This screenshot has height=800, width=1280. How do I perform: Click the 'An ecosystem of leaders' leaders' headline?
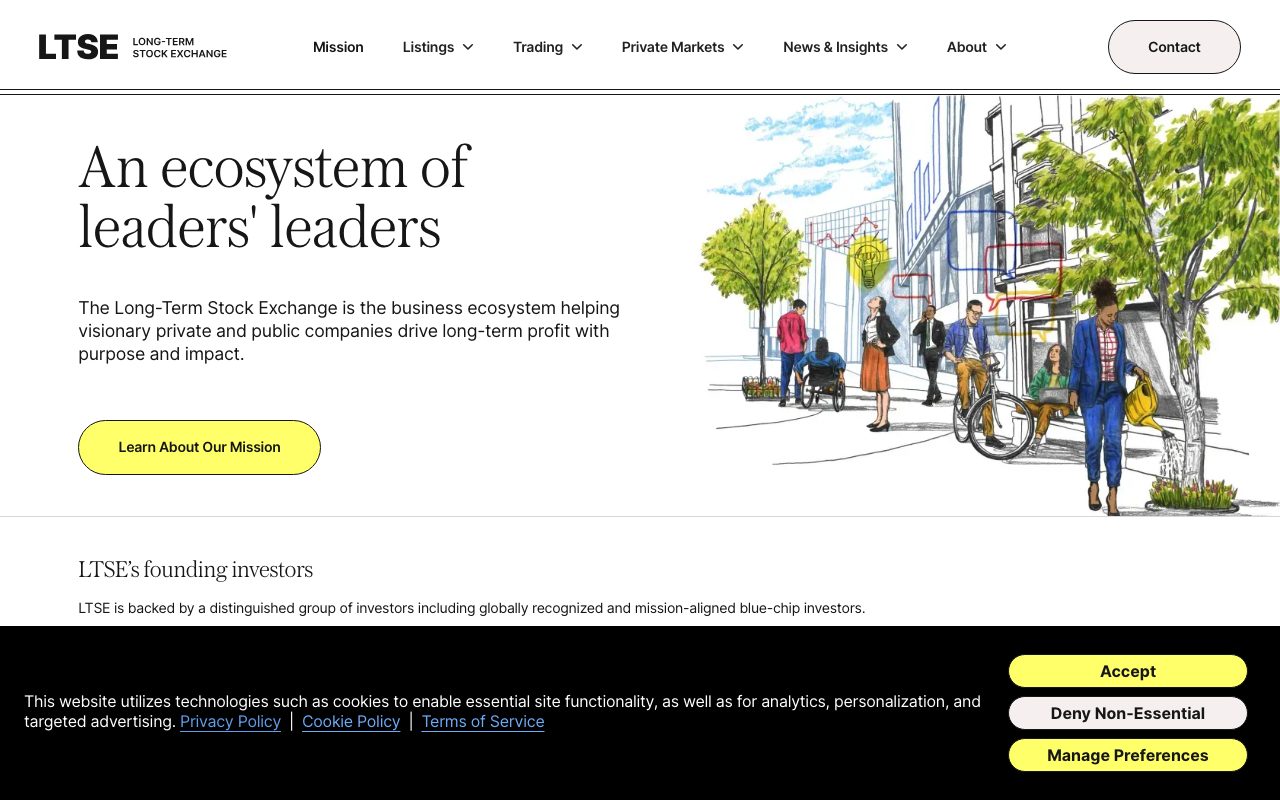(274, 196)
